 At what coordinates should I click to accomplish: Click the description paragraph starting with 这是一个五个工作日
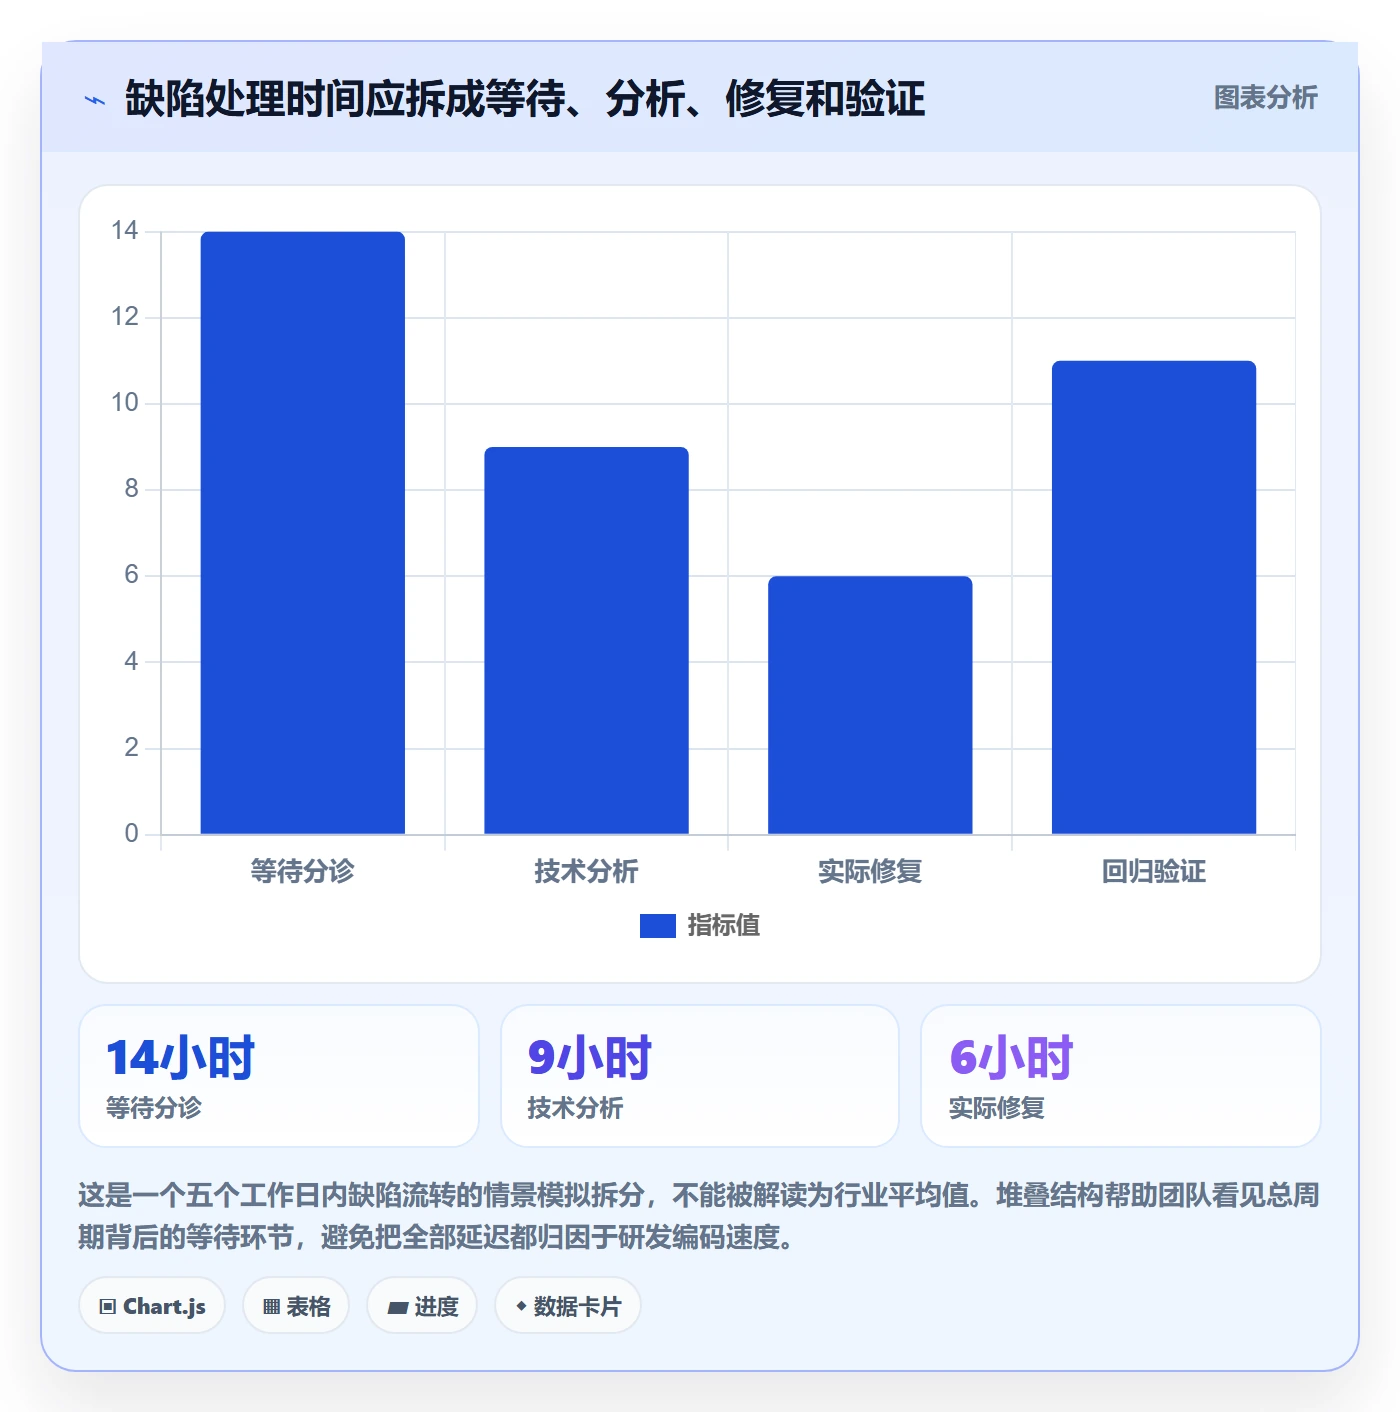pos(699,1216)
